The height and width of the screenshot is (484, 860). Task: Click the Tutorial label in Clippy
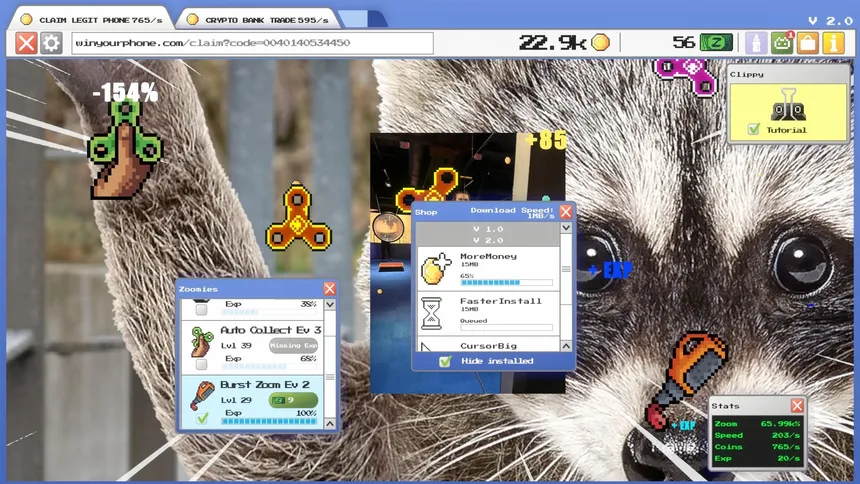(x=787, y=130)
